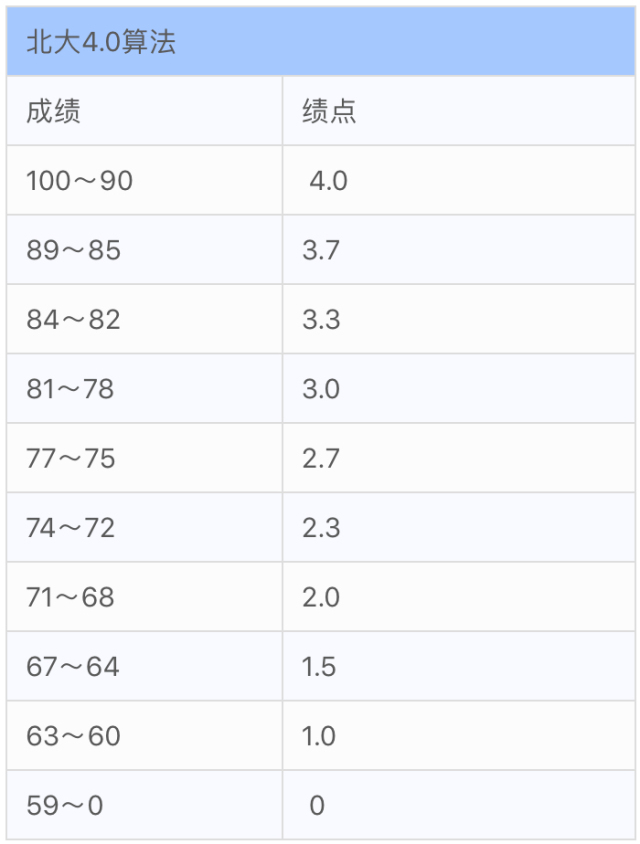The image size is (640, 844).
Task: Select the 81～78 score range cell
Action: (x=144, y=389)
